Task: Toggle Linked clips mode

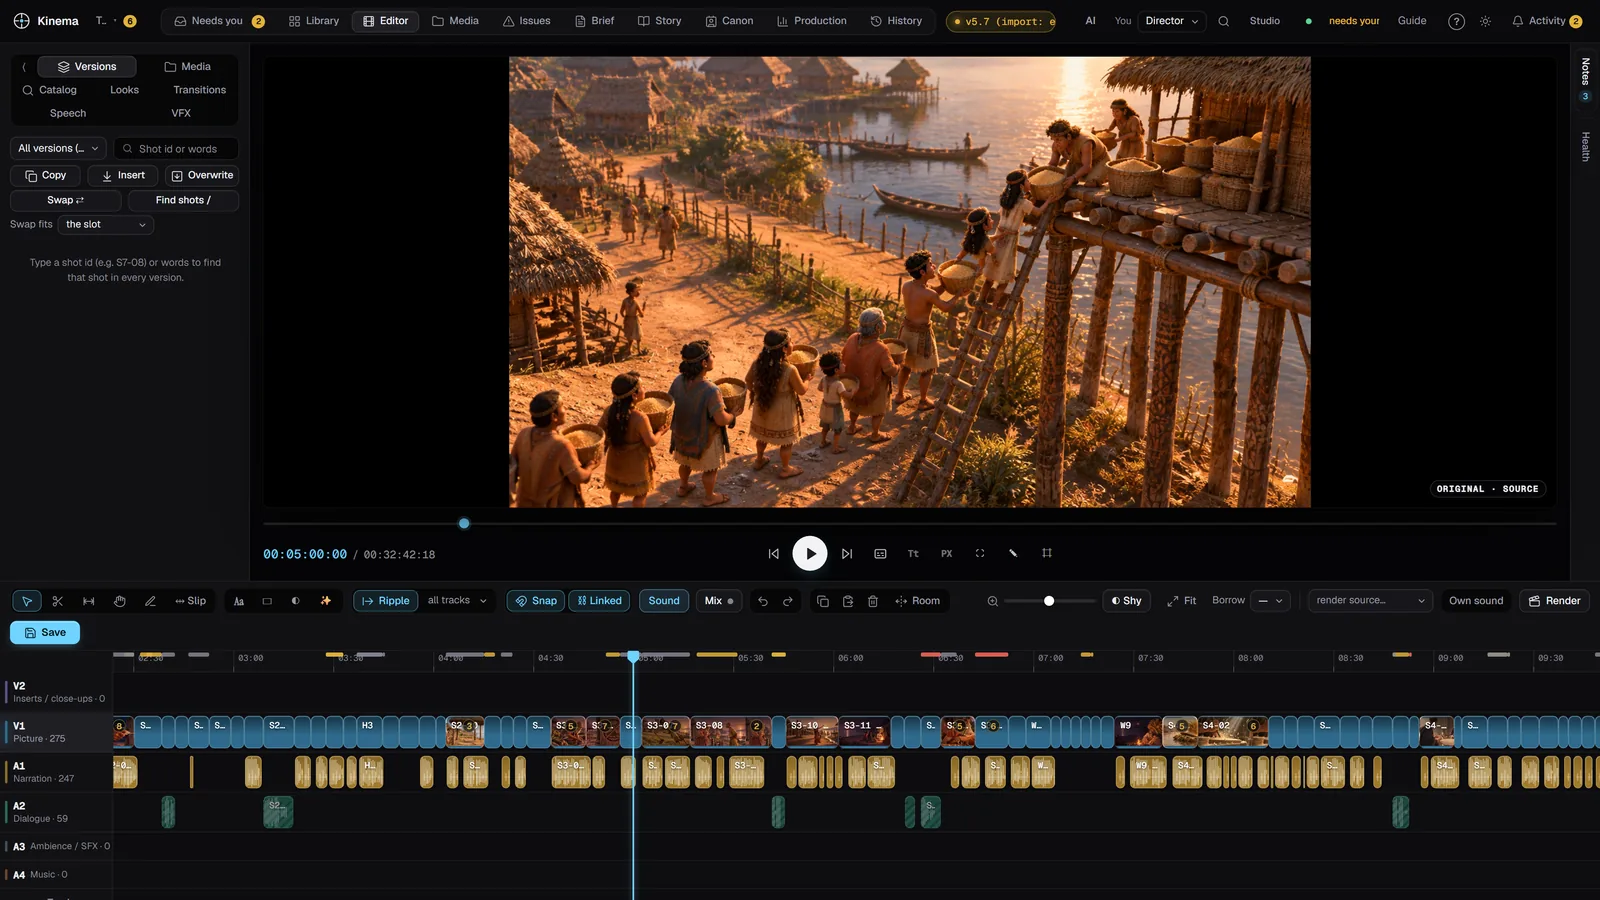Action: [x=600, y=601]
